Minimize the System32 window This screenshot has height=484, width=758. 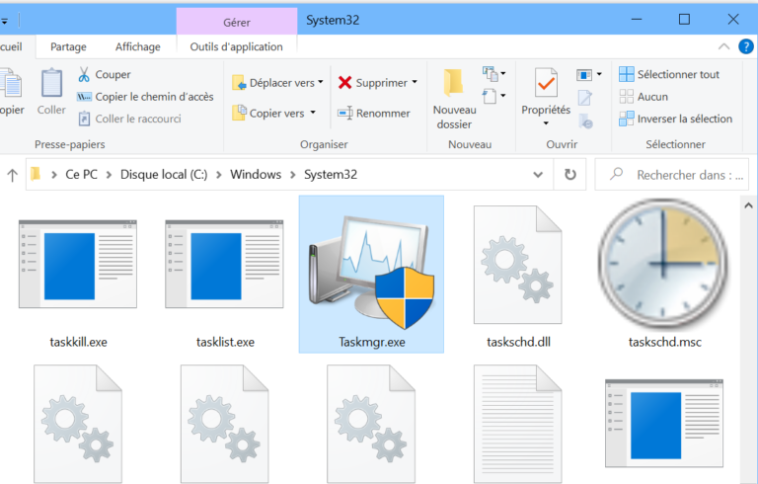(x=637, y=19)
